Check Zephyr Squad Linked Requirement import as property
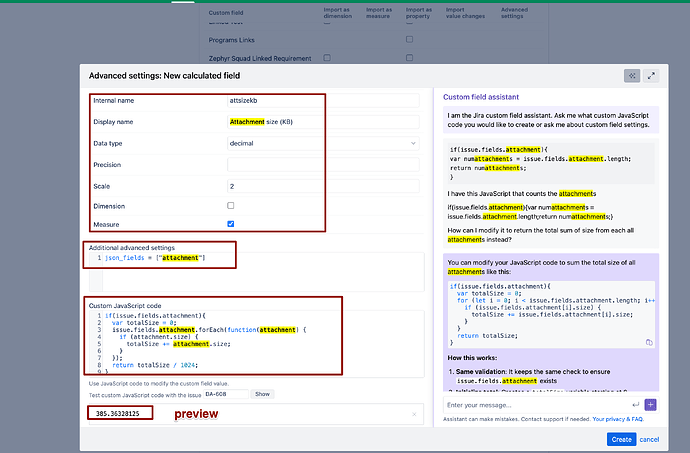 409,58
